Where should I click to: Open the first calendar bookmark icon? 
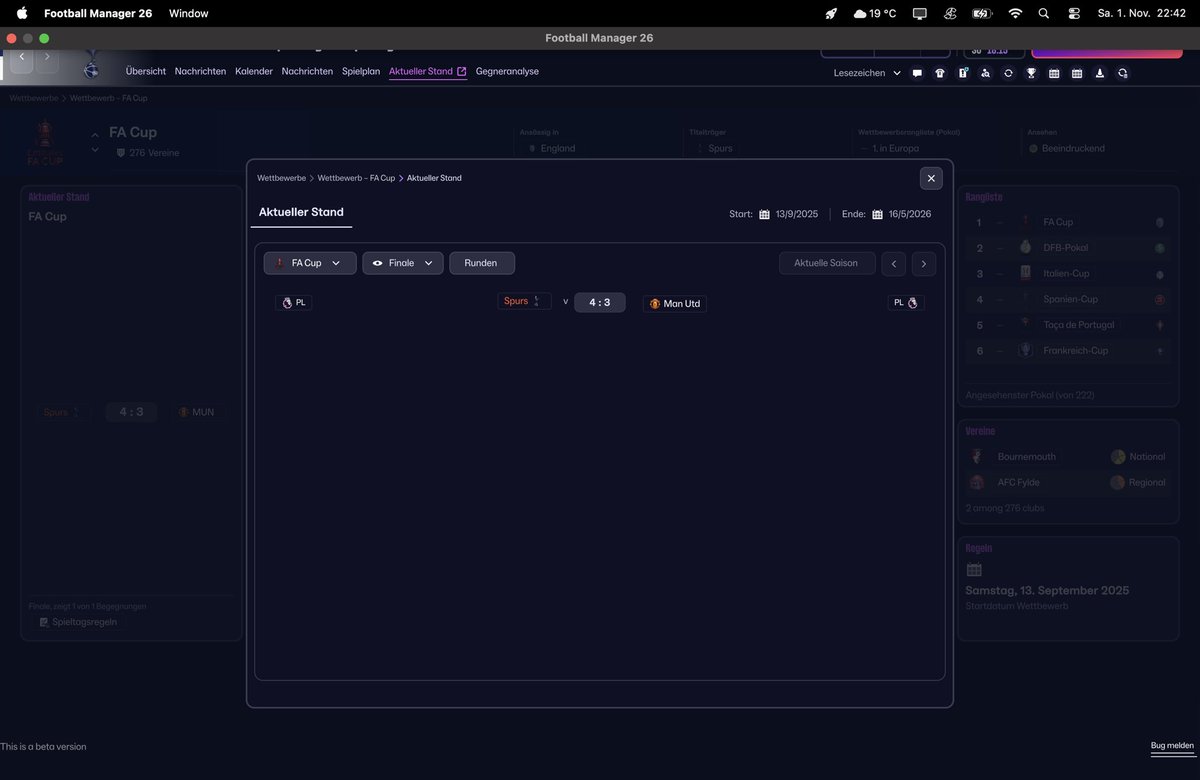[x=1054, y=73]
